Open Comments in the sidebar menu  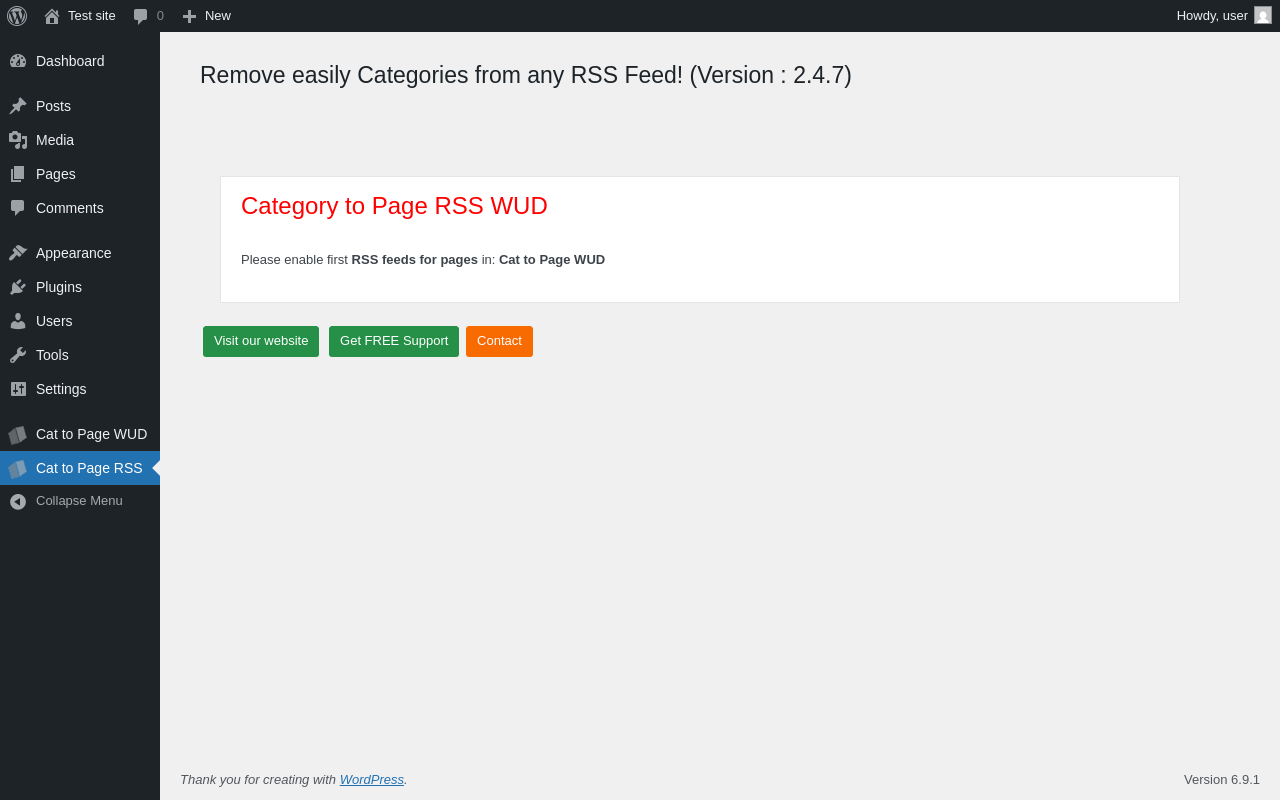(x=80, y=208)
